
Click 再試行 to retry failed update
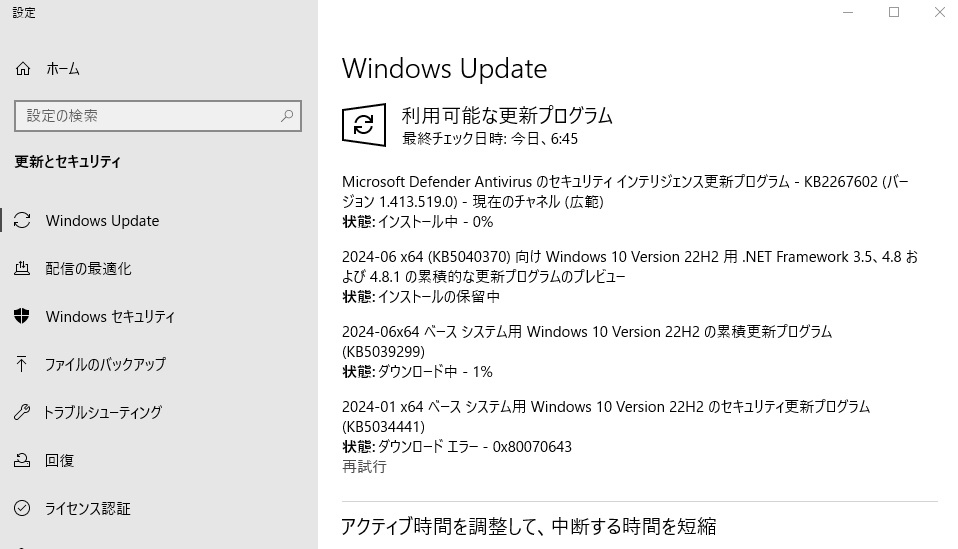tap(364, 467)
